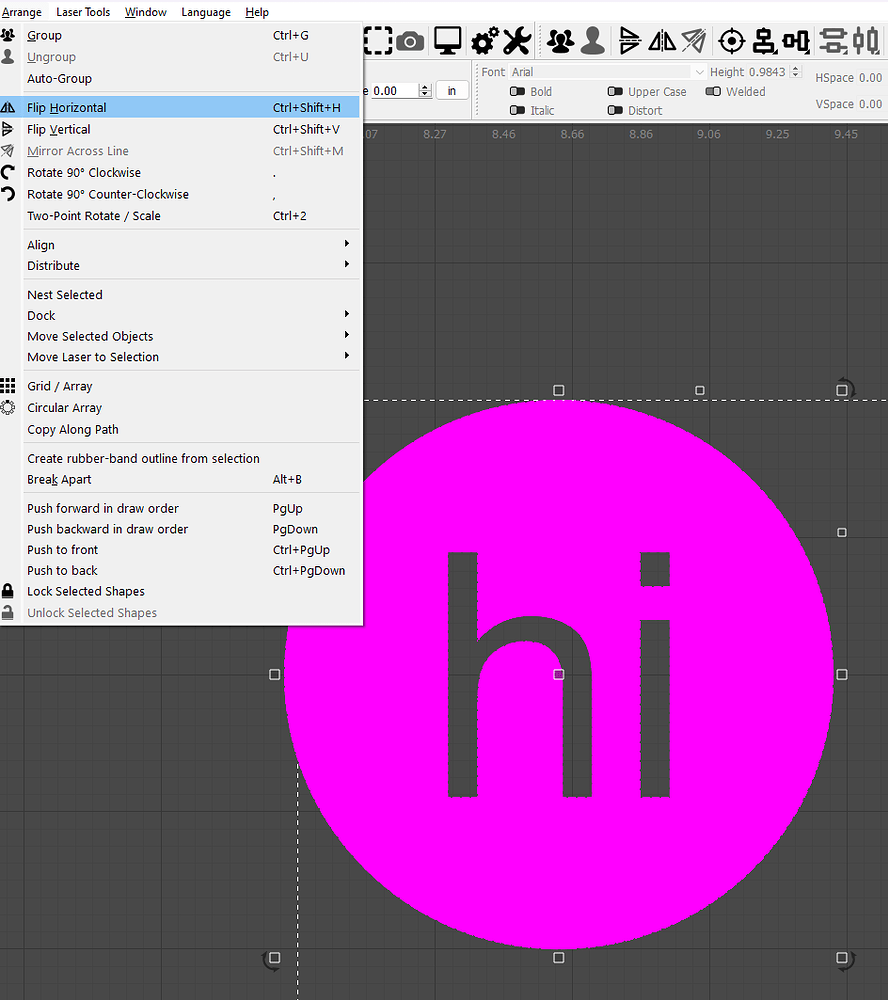Image resolution: width=888 pixels, height=1000 pixels.
Task: Click the Circular Array icon in left sidebar
Action: (x=8, y=407)
